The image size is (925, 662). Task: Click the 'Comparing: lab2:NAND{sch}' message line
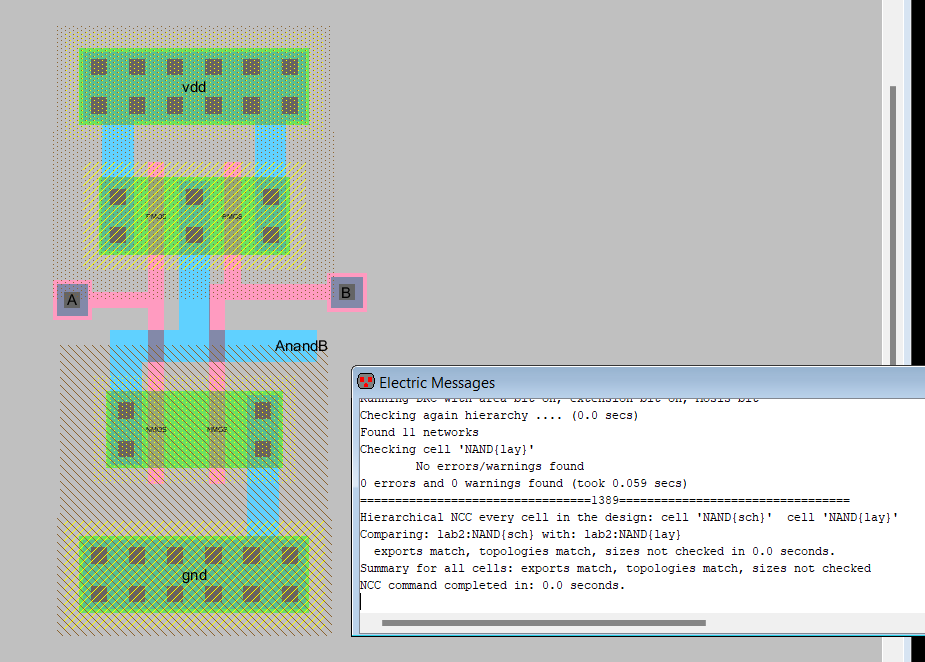point(520,535)
